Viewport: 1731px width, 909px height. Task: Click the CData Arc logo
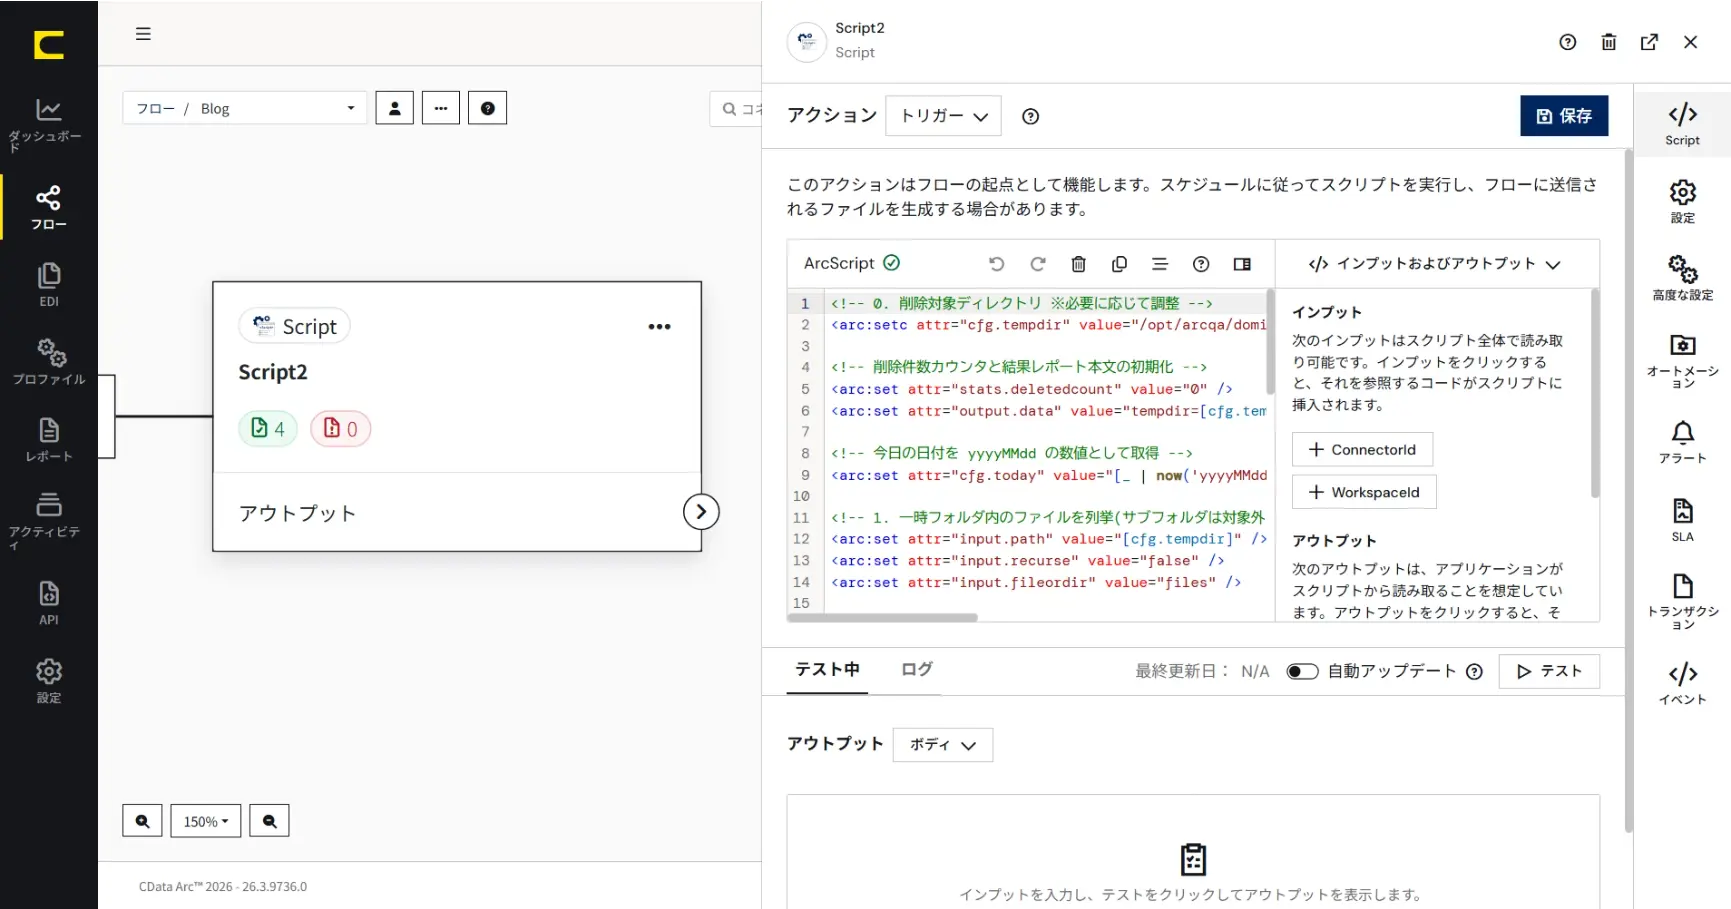pyautogui.click(x=48, y=45)
